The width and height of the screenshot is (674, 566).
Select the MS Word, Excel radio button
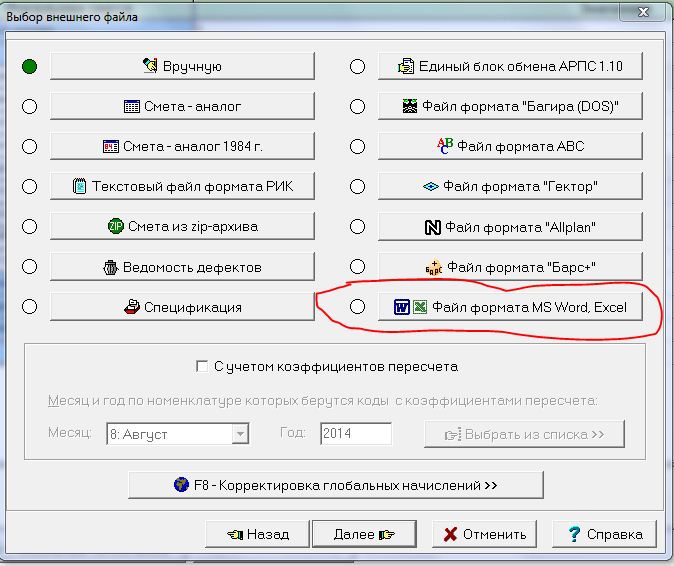click(x=357, y=307)
